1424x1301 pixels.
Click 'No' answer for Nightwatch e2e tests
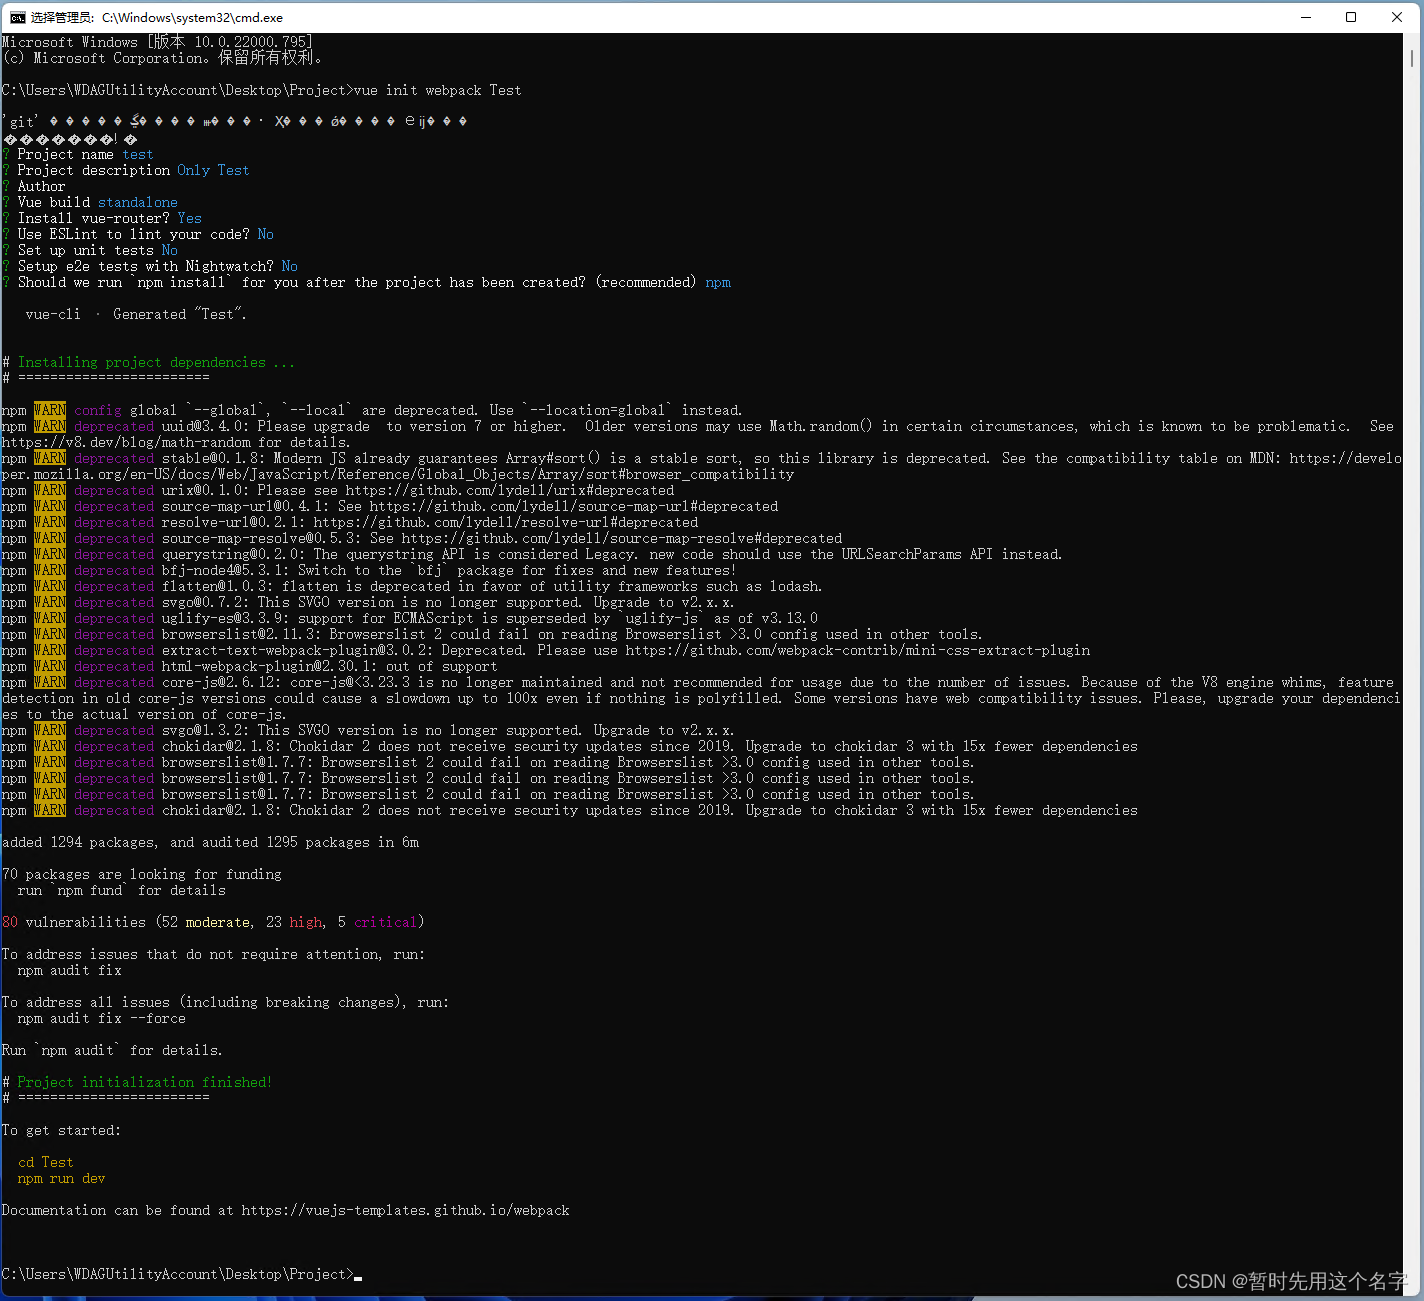point(289,266)
